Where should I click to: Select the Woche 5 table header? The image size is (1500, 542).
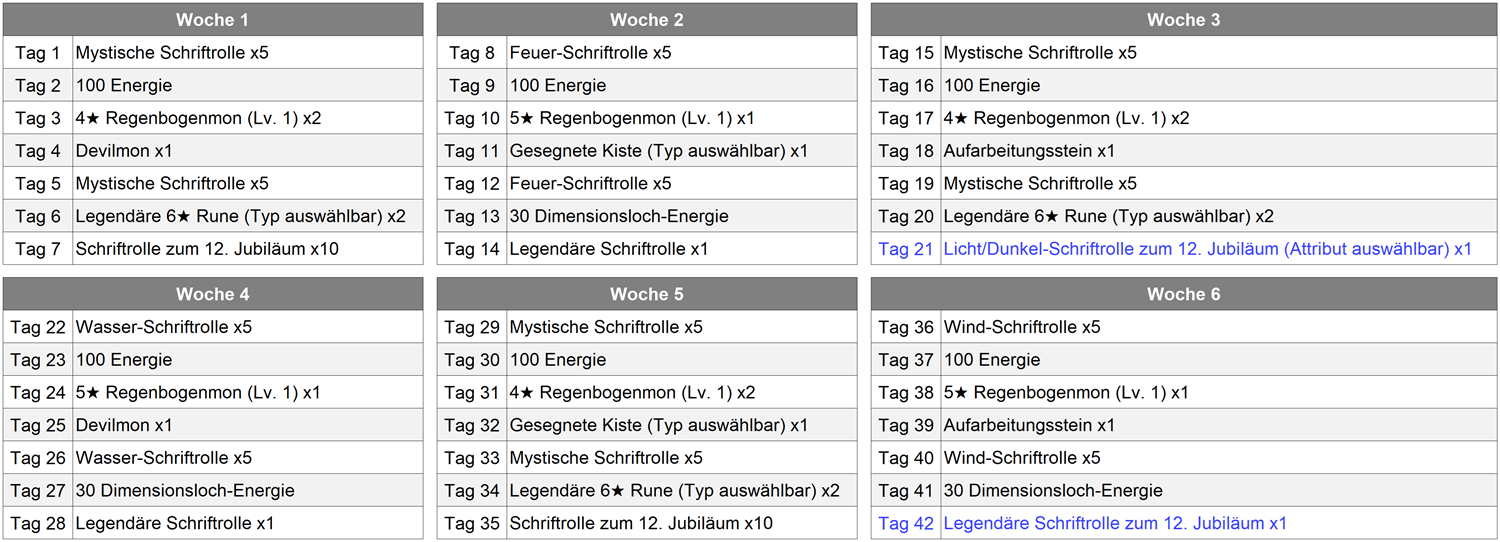(x=646, y=294)
